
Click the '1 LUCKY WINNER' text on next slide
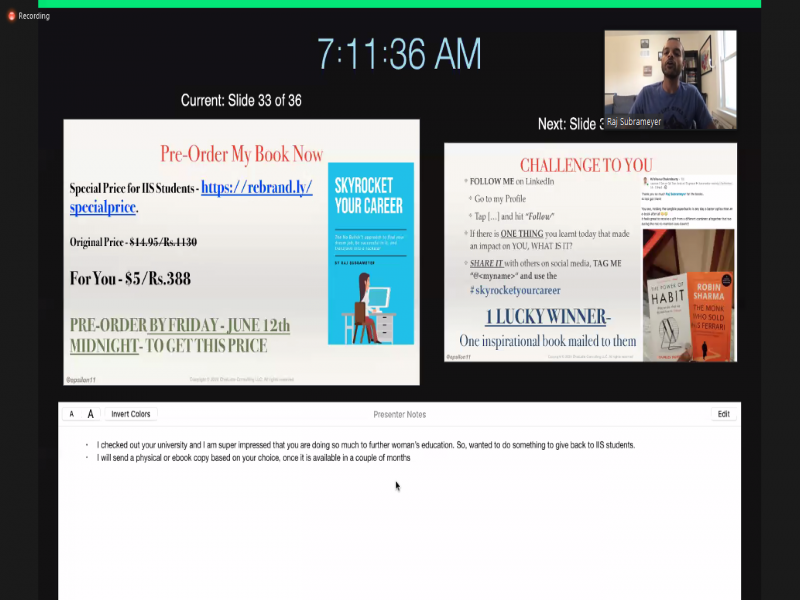coord(547,317)
